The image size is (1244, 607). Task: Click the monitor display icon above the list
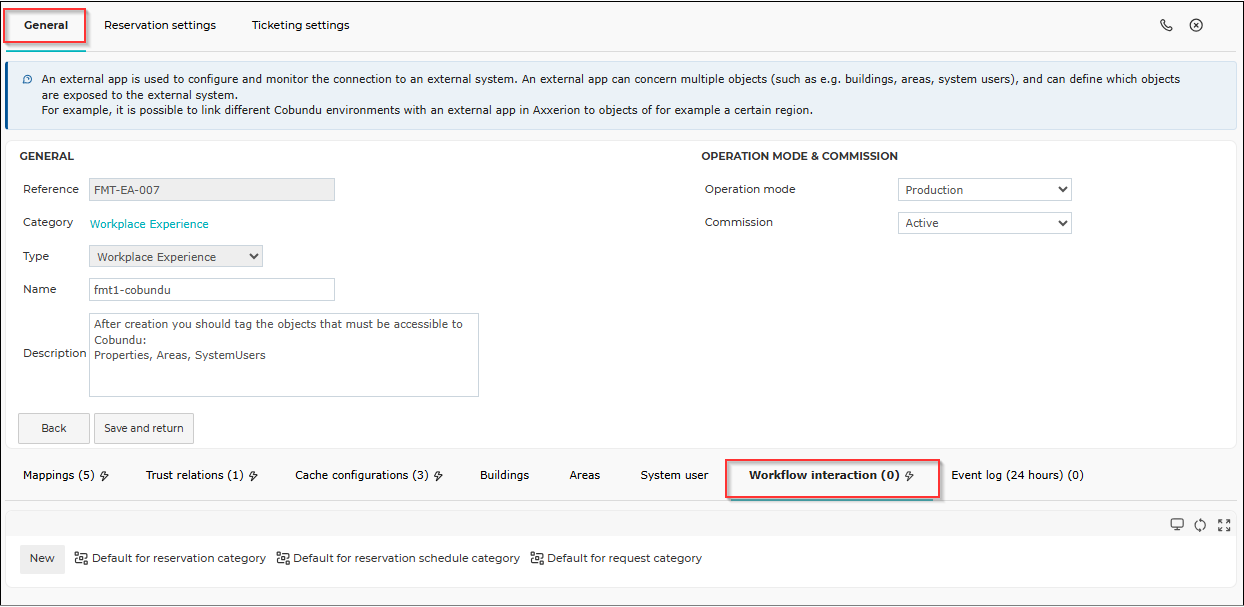pyautogui.click(x=1177, y=525)
